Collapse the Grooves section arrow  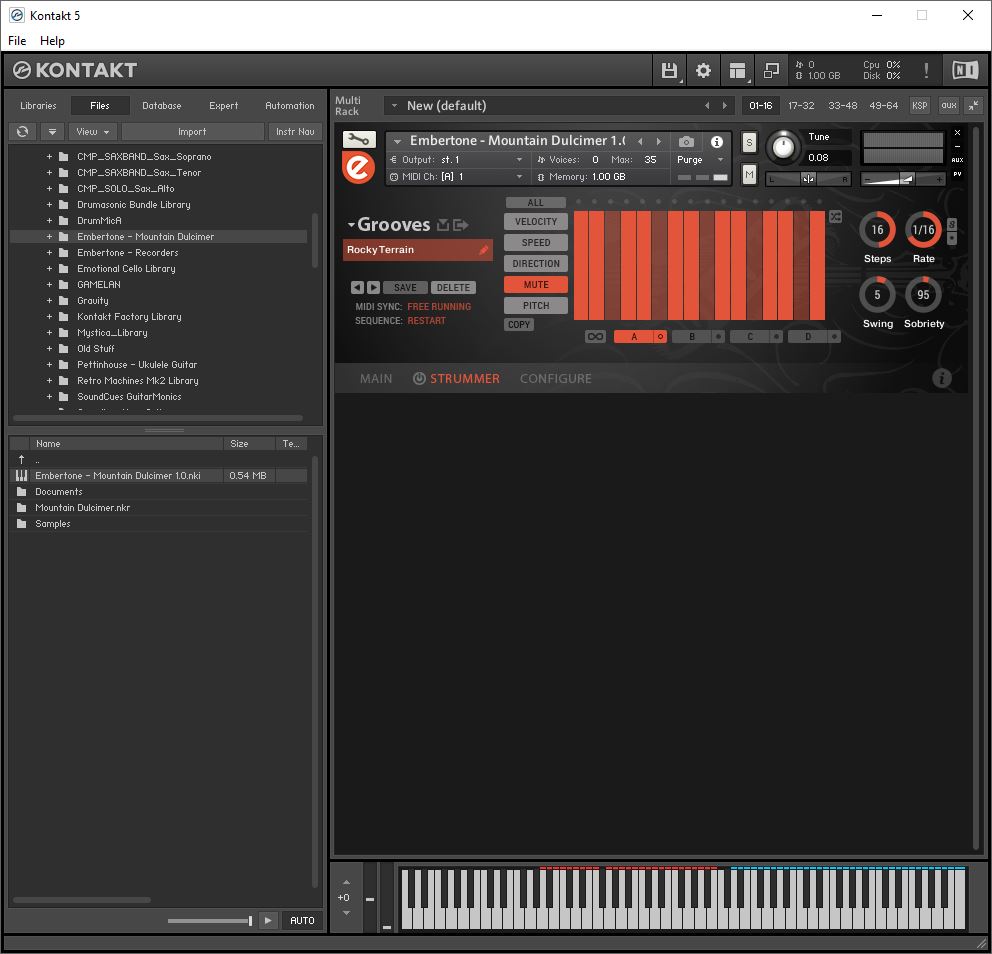tap(350, 225)
